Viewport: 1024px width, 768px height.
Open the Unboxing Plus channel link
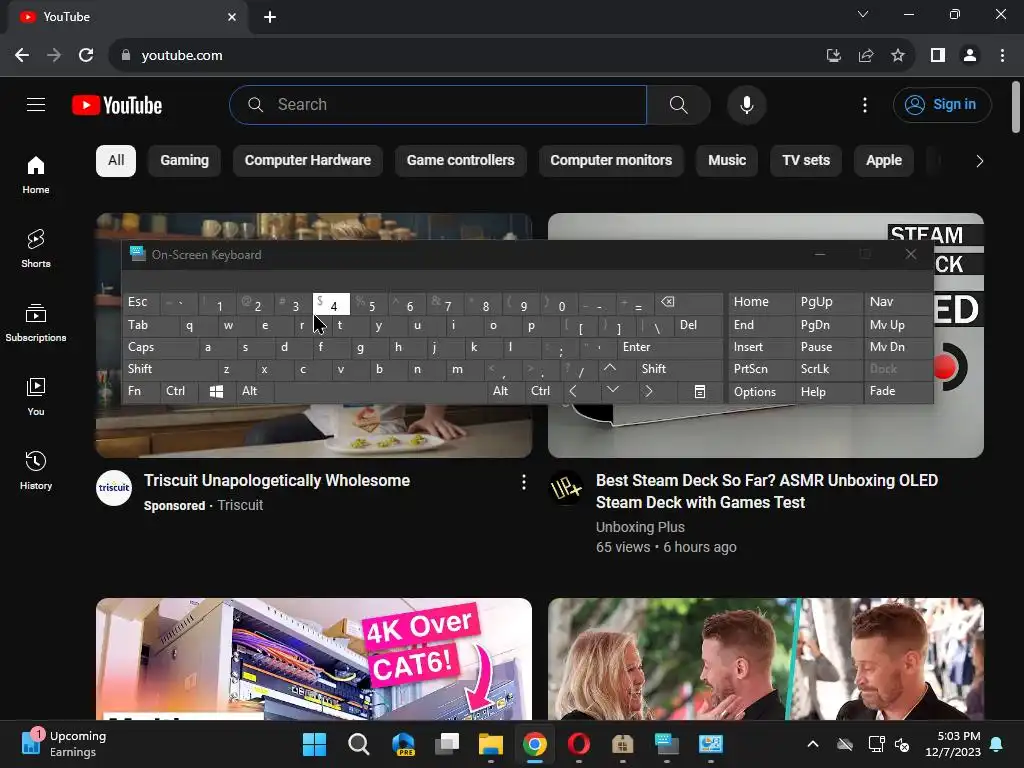coord(640,527)
